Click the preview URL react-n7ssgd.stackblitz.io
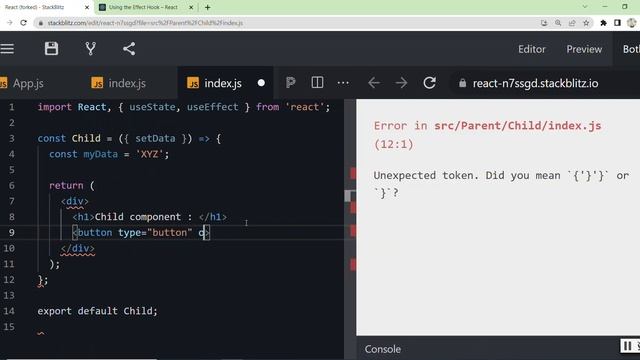The image size is (640, 360). tap(535, 83)
